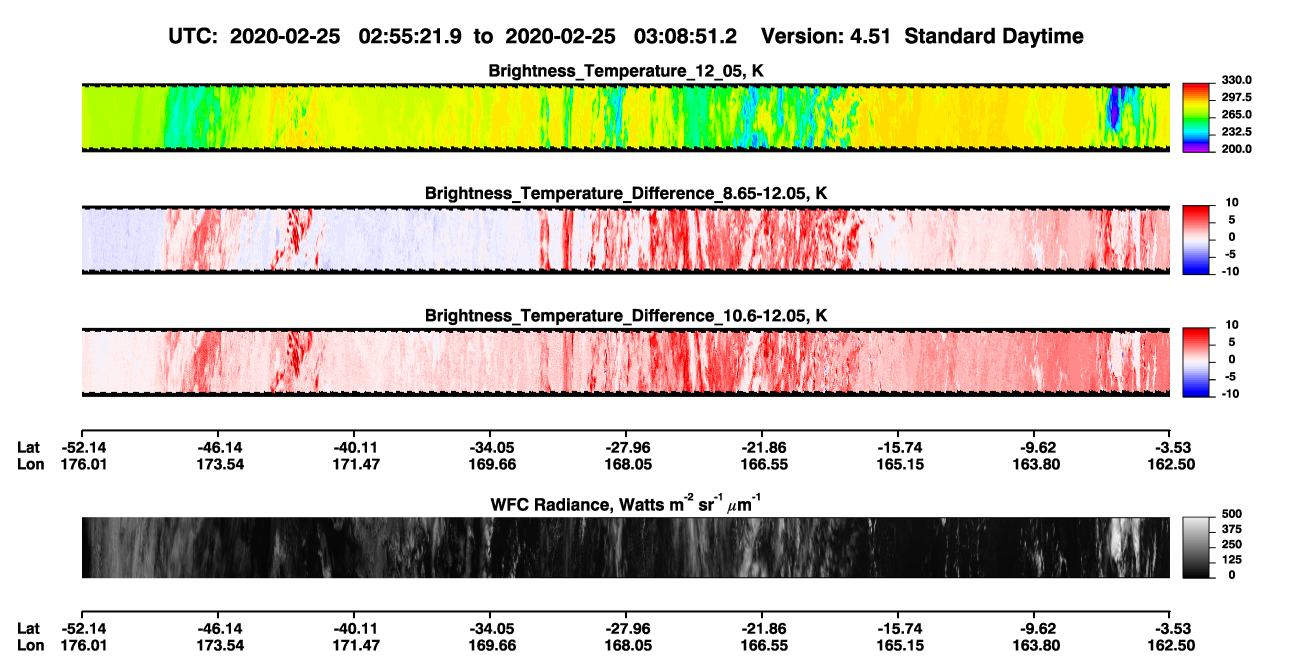Click the 'Lon' label below the WFC Radiance image
Viewport: 1300px width, 667px height.
point(30,646)
